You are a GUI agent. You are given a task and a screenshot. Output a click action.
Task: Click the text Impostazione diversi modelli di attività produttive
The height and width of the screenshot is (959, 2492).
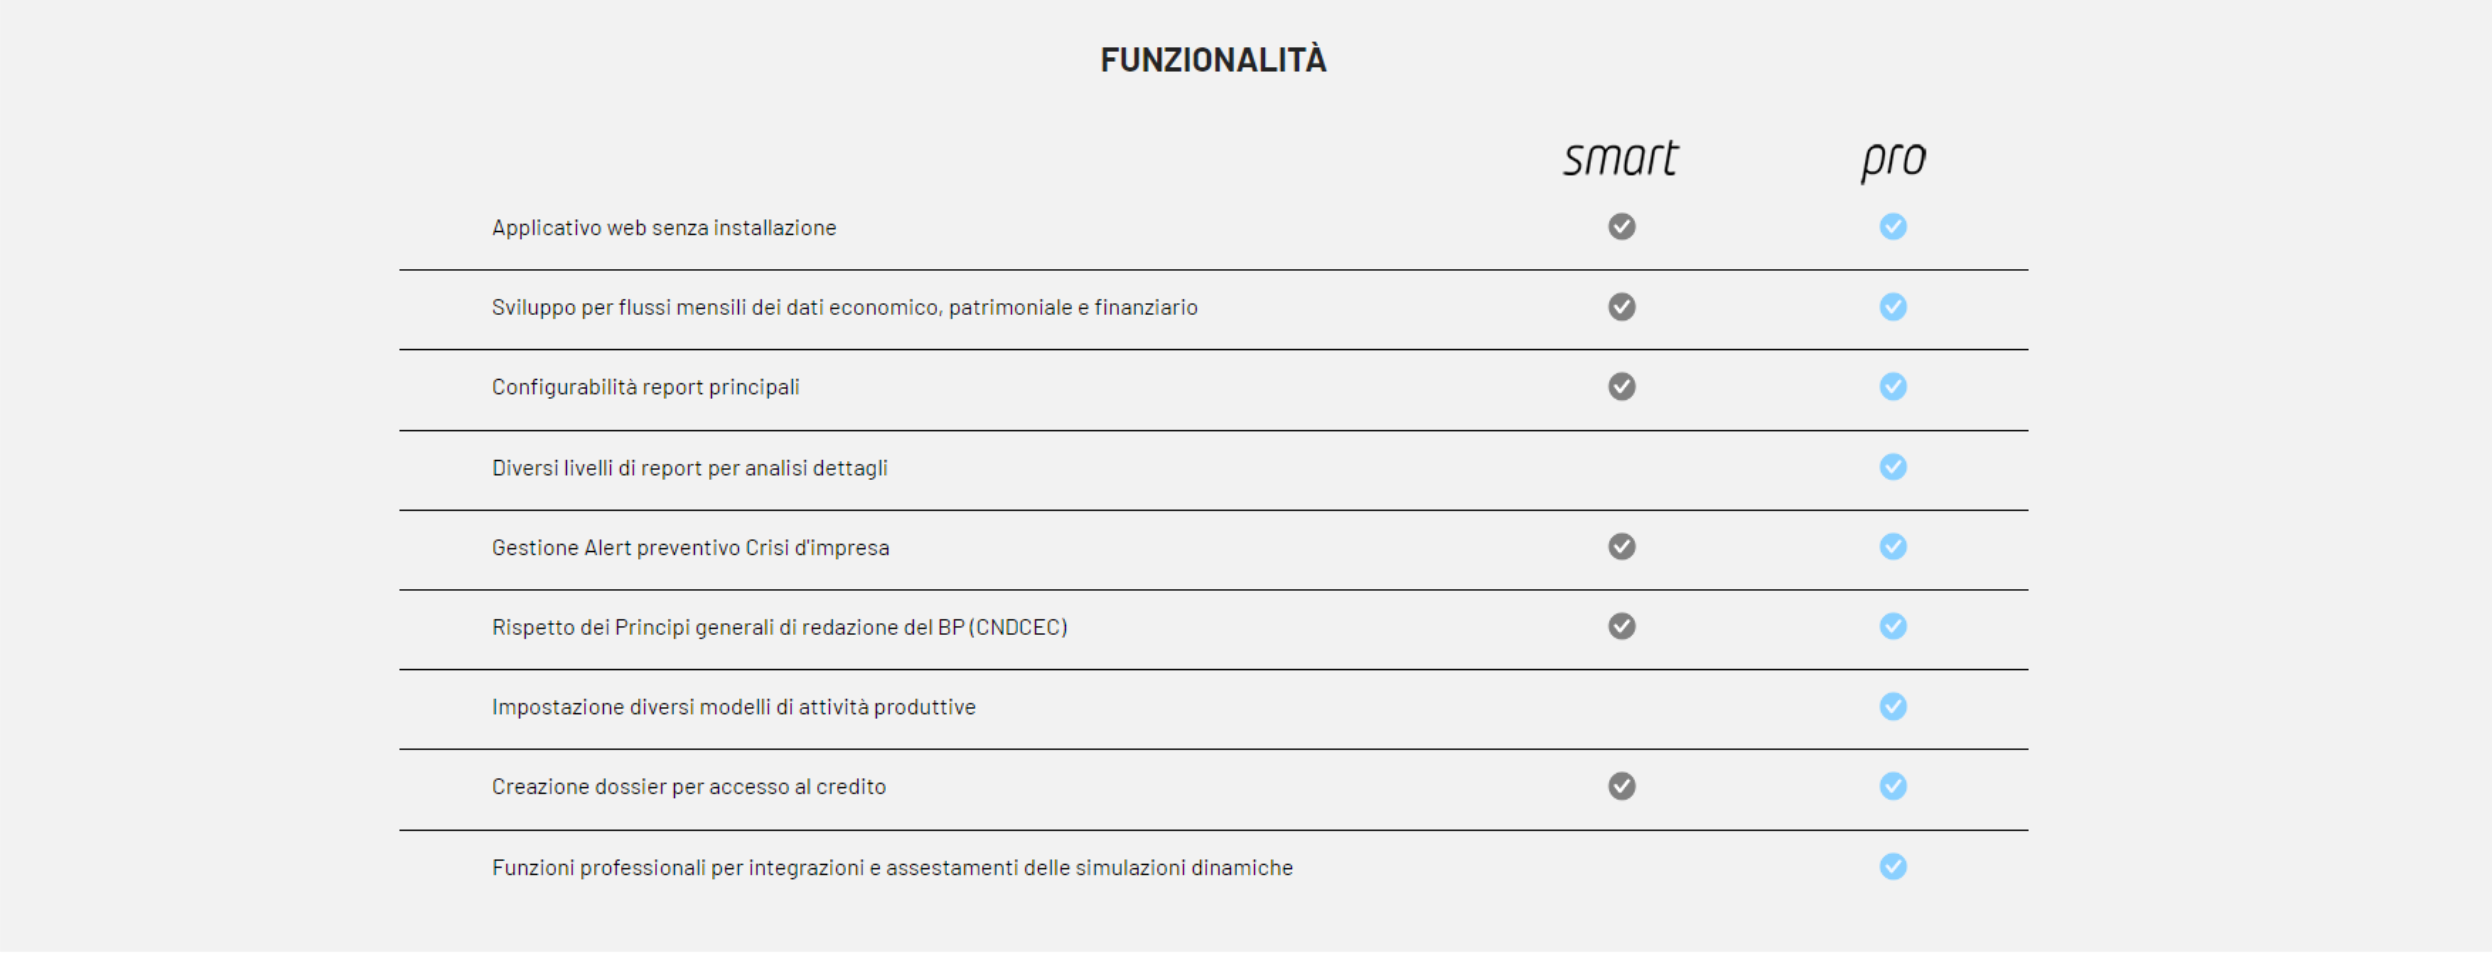click(734, 707)
